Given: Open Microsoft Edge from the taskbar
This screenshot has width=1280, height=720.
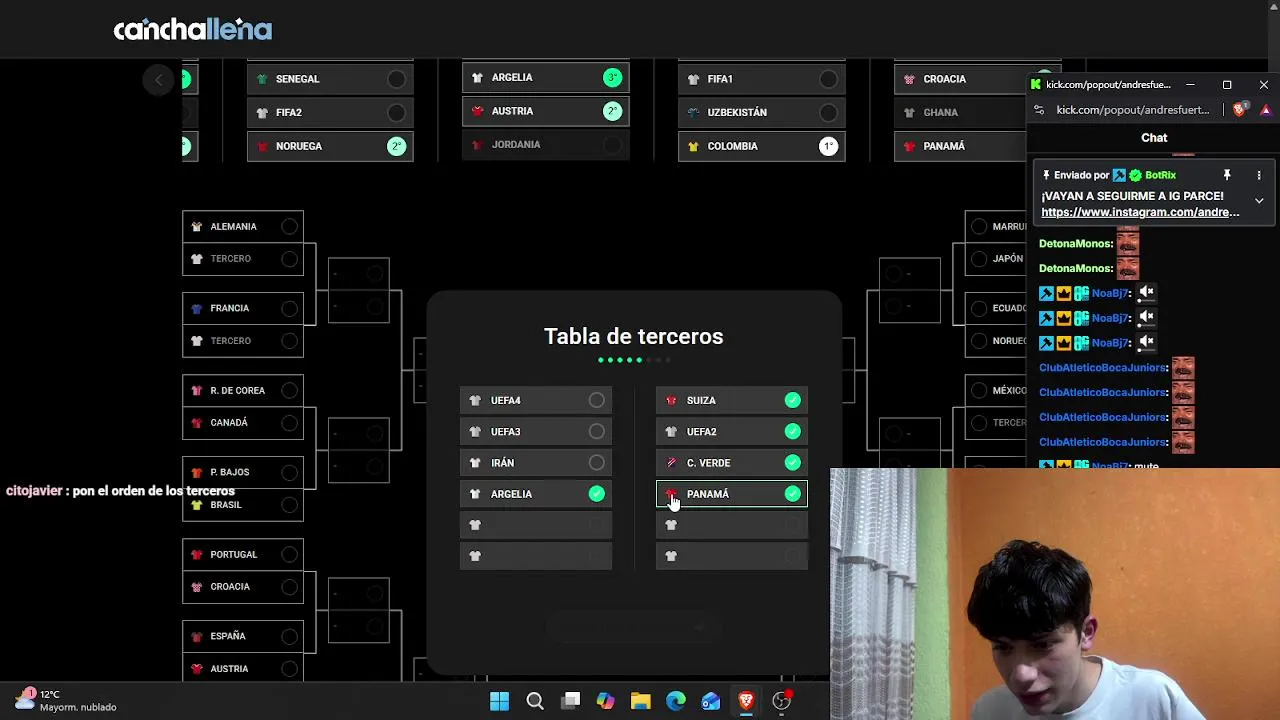Looking at the screenshot, I should [x=676, y=701].
